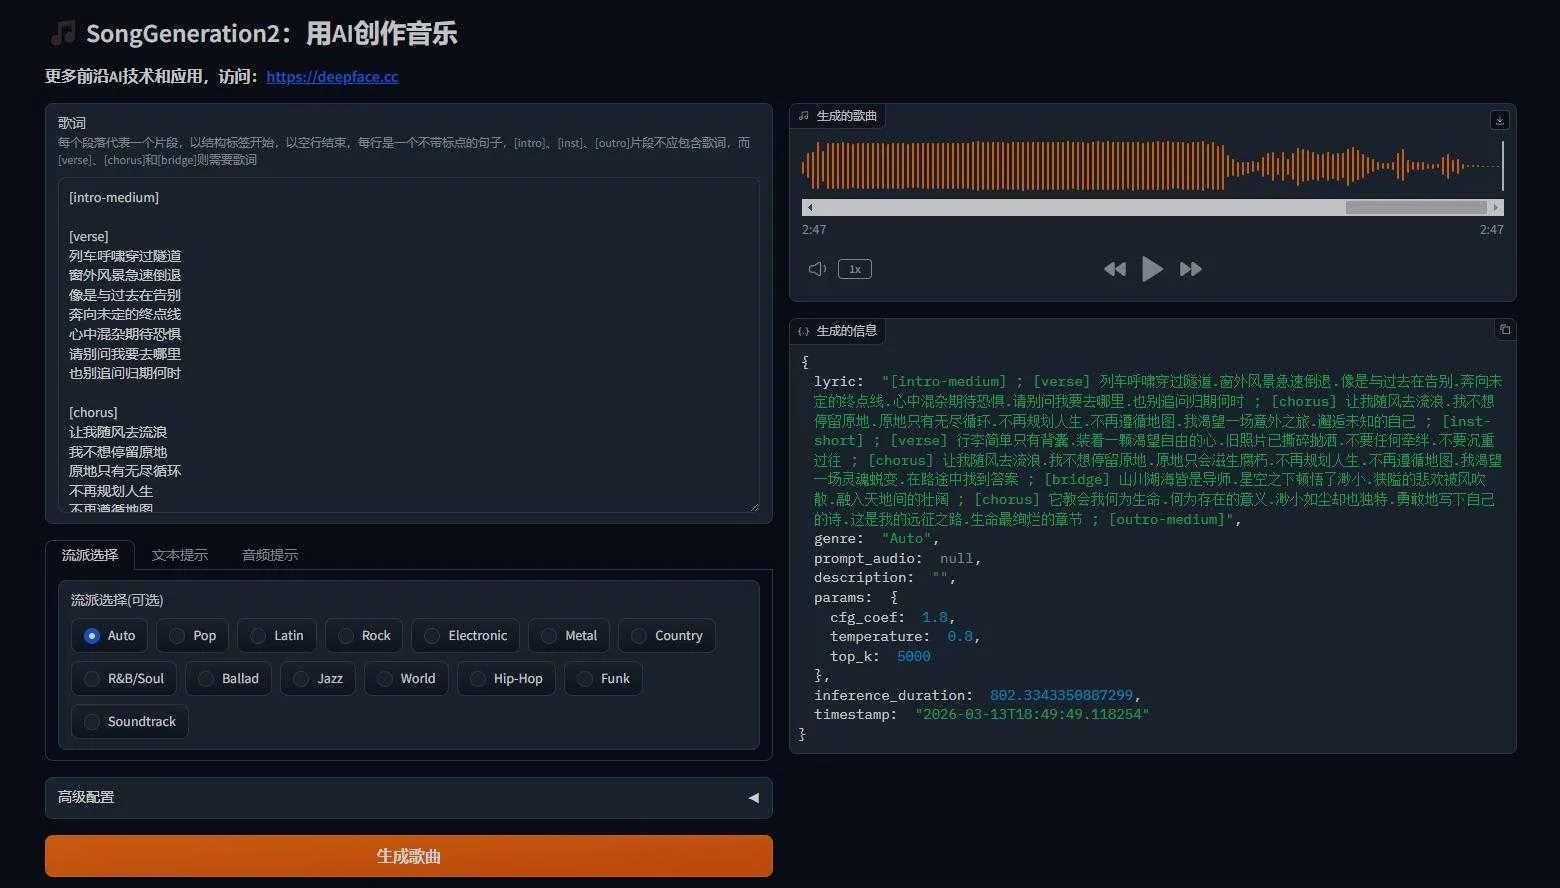Click the play button to play the song
The image size is (1560, 888).
click(x=1152, y=268)
